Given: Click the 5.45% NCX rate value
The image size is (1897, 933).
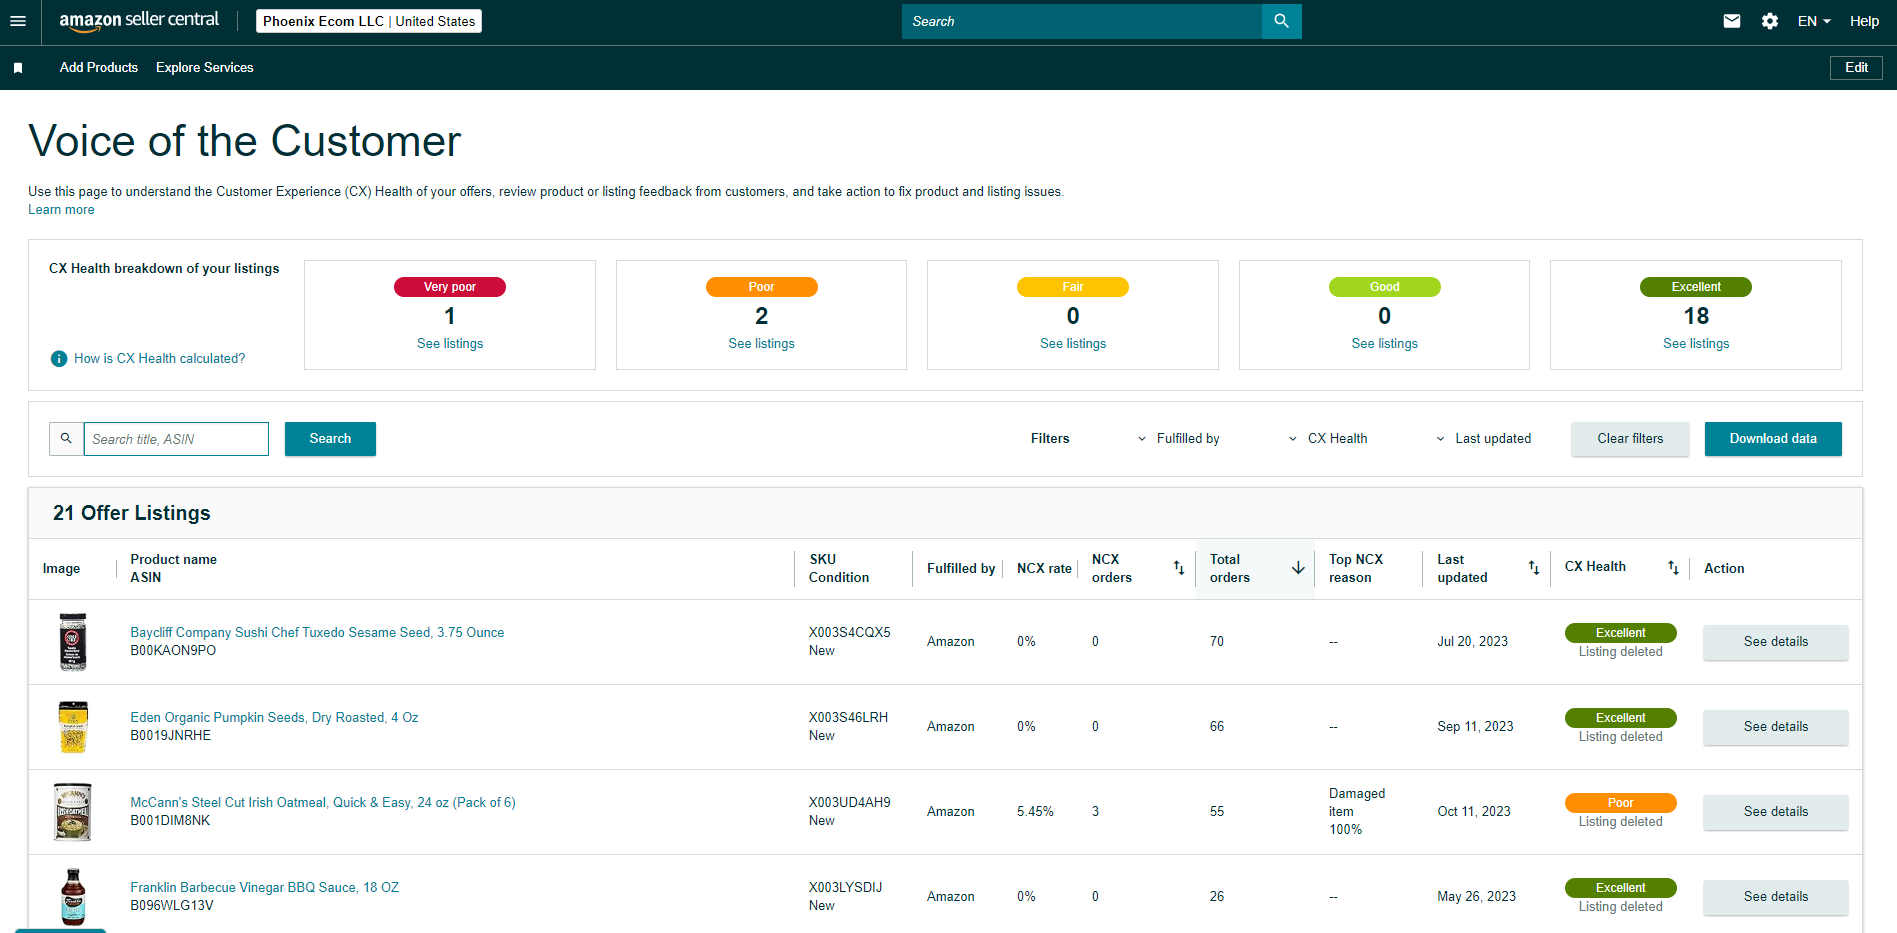Looking at the screenshot, I should pos(1035,812).
